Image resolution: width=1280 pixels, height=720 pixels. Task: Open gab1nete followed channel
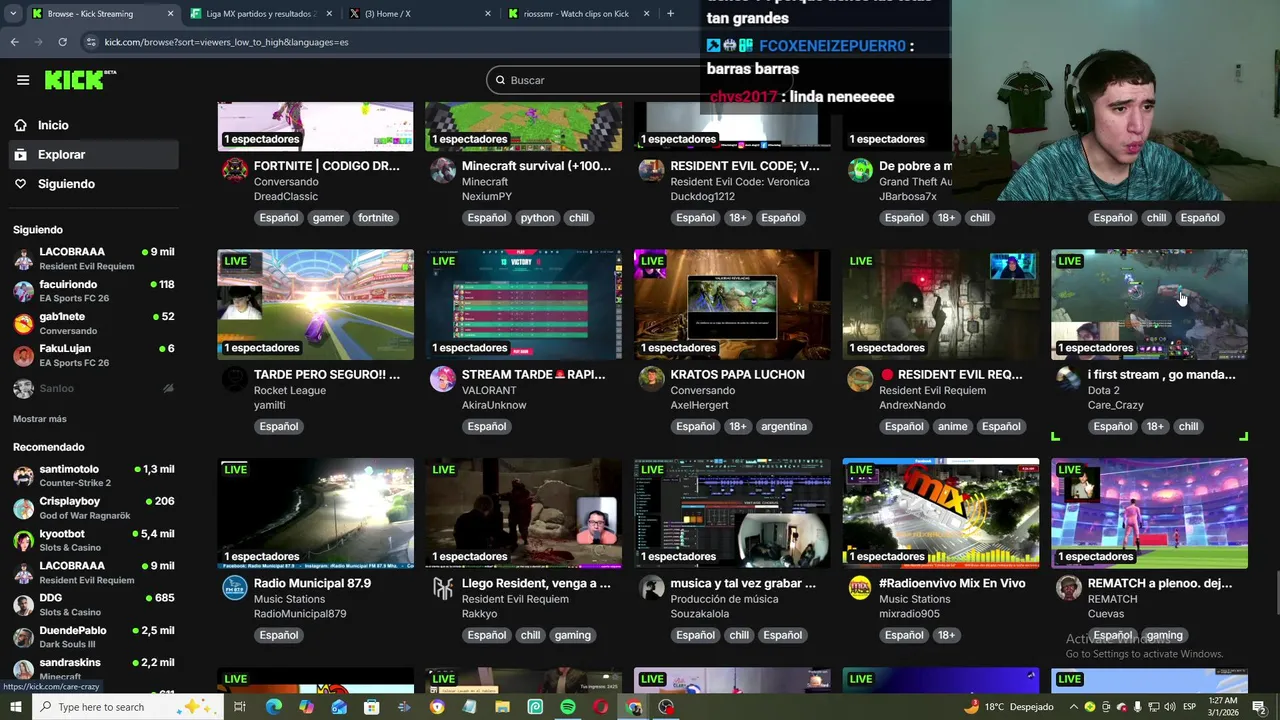pyautogui.click(x=93, y=323)
